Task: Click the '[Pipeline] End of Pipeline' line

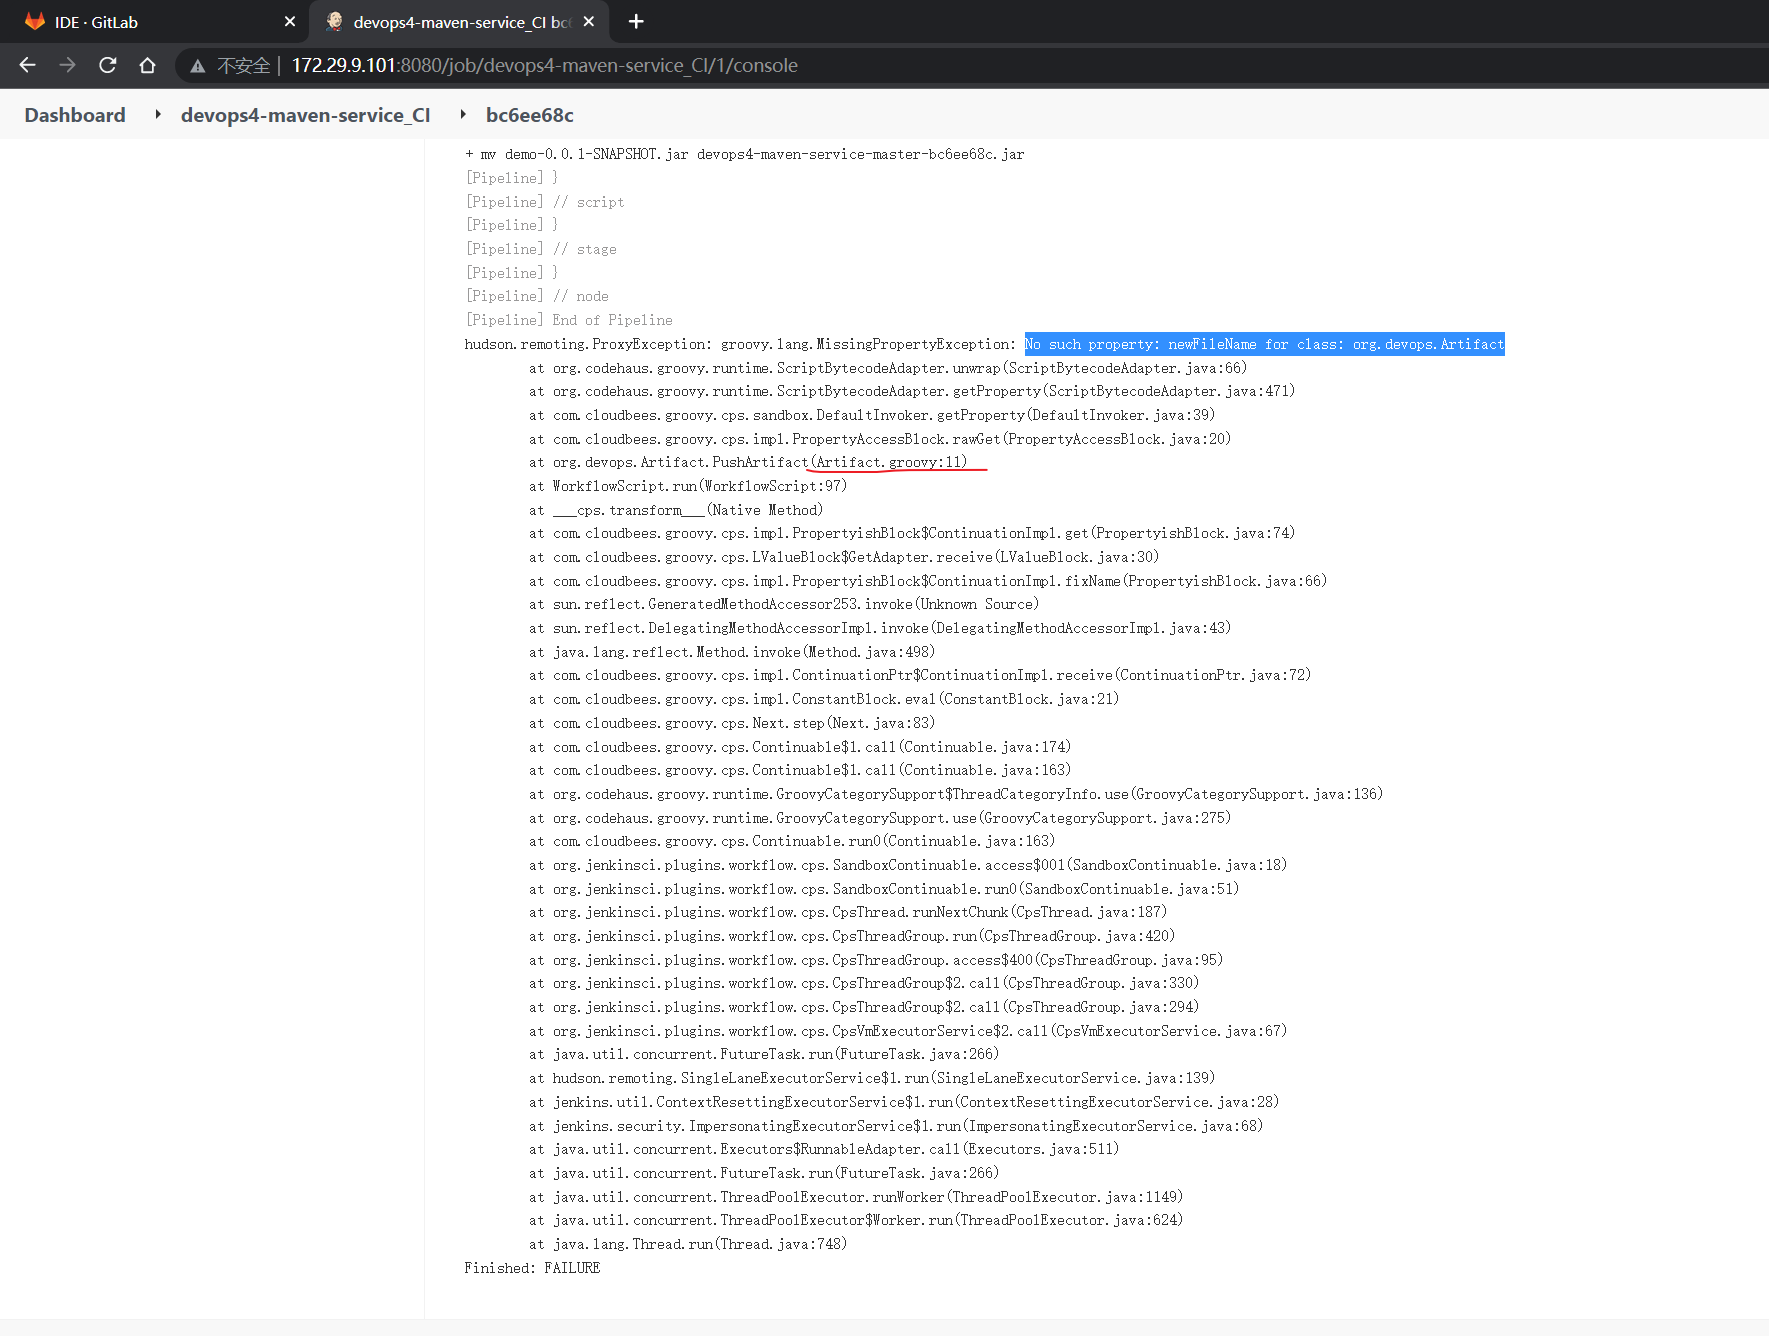Action: tap(569, 320)
